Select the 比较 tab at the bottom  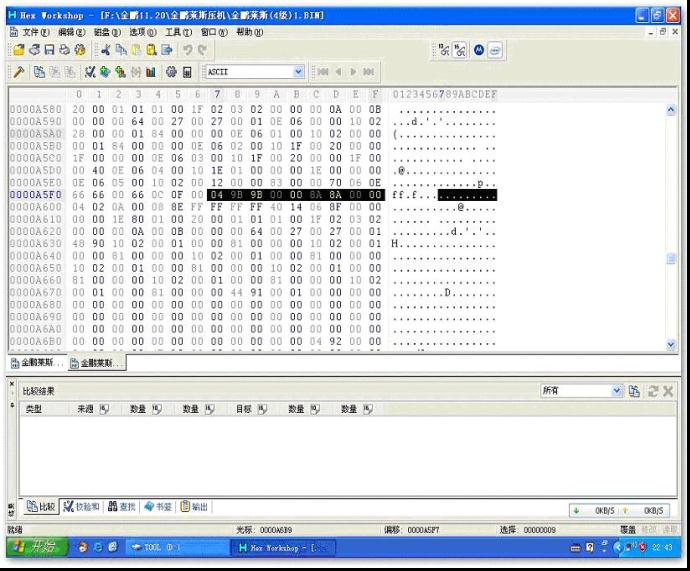40,507
